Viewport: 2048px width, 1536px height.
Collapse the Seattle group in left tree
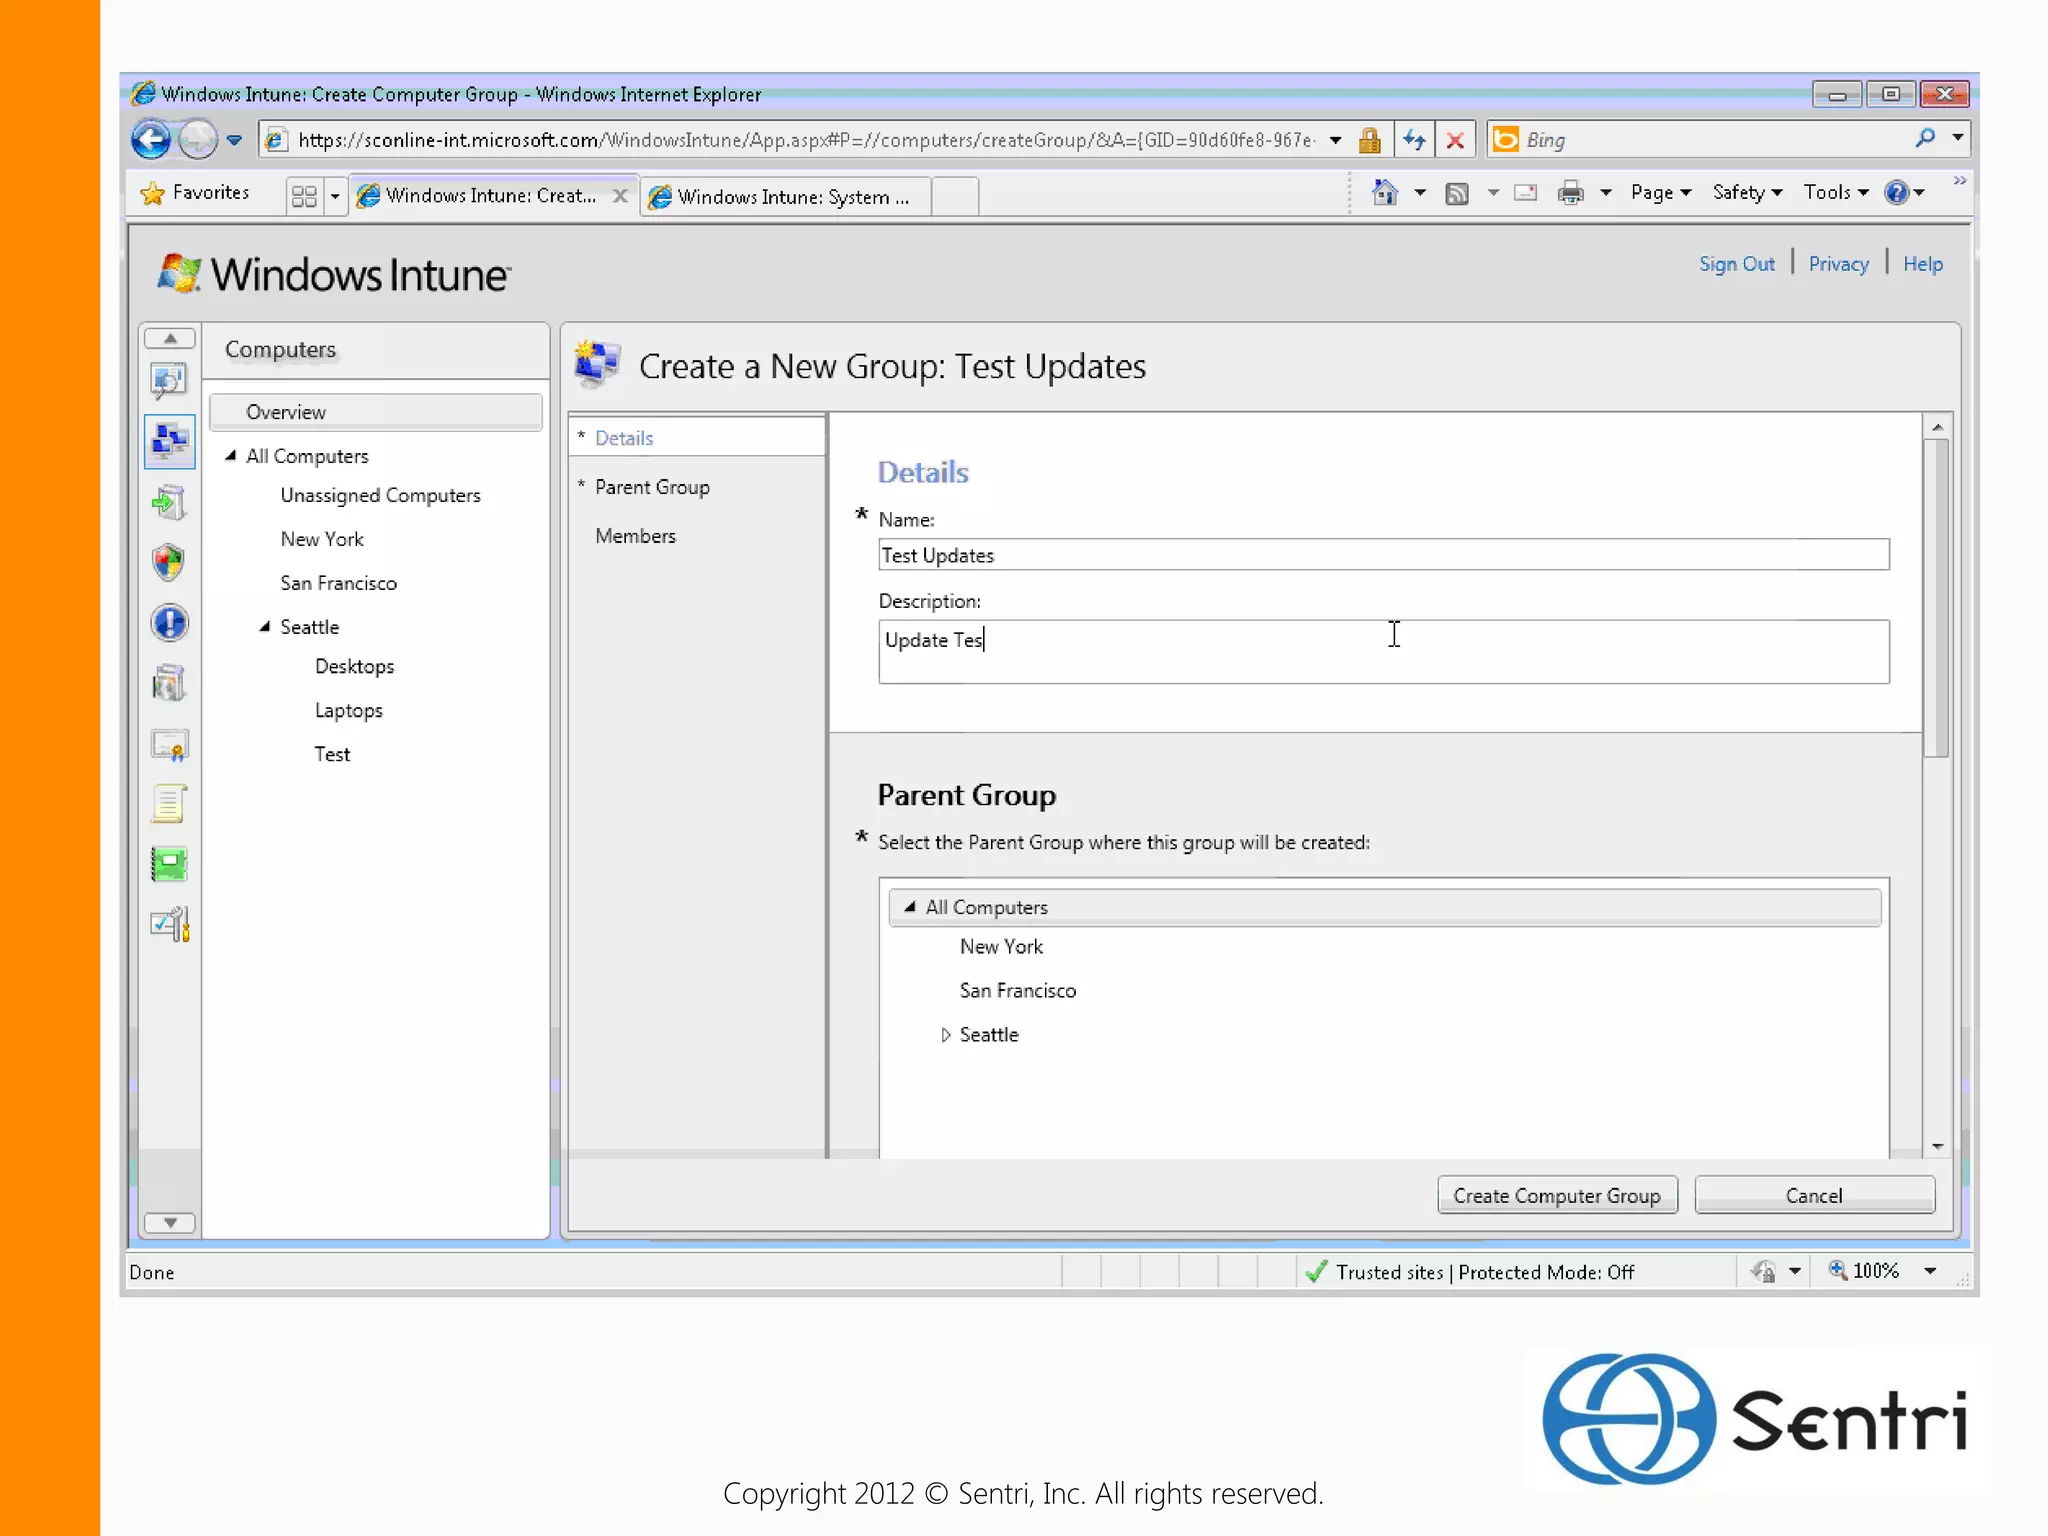point(265,627)
